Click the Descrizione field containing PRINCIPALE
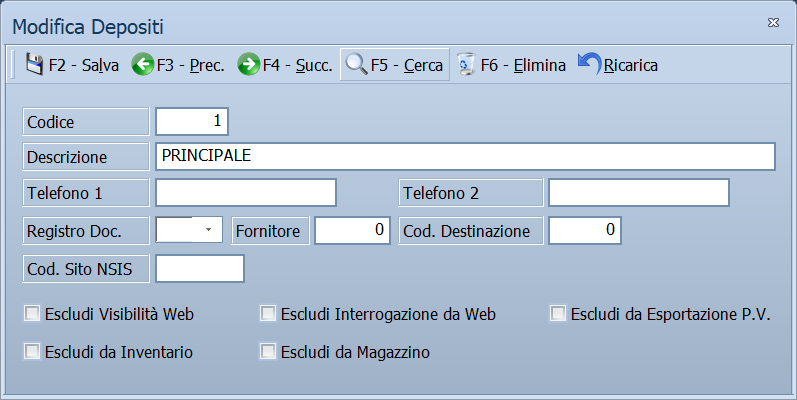This screenshot has height=400, width=797. coord(465,156)
